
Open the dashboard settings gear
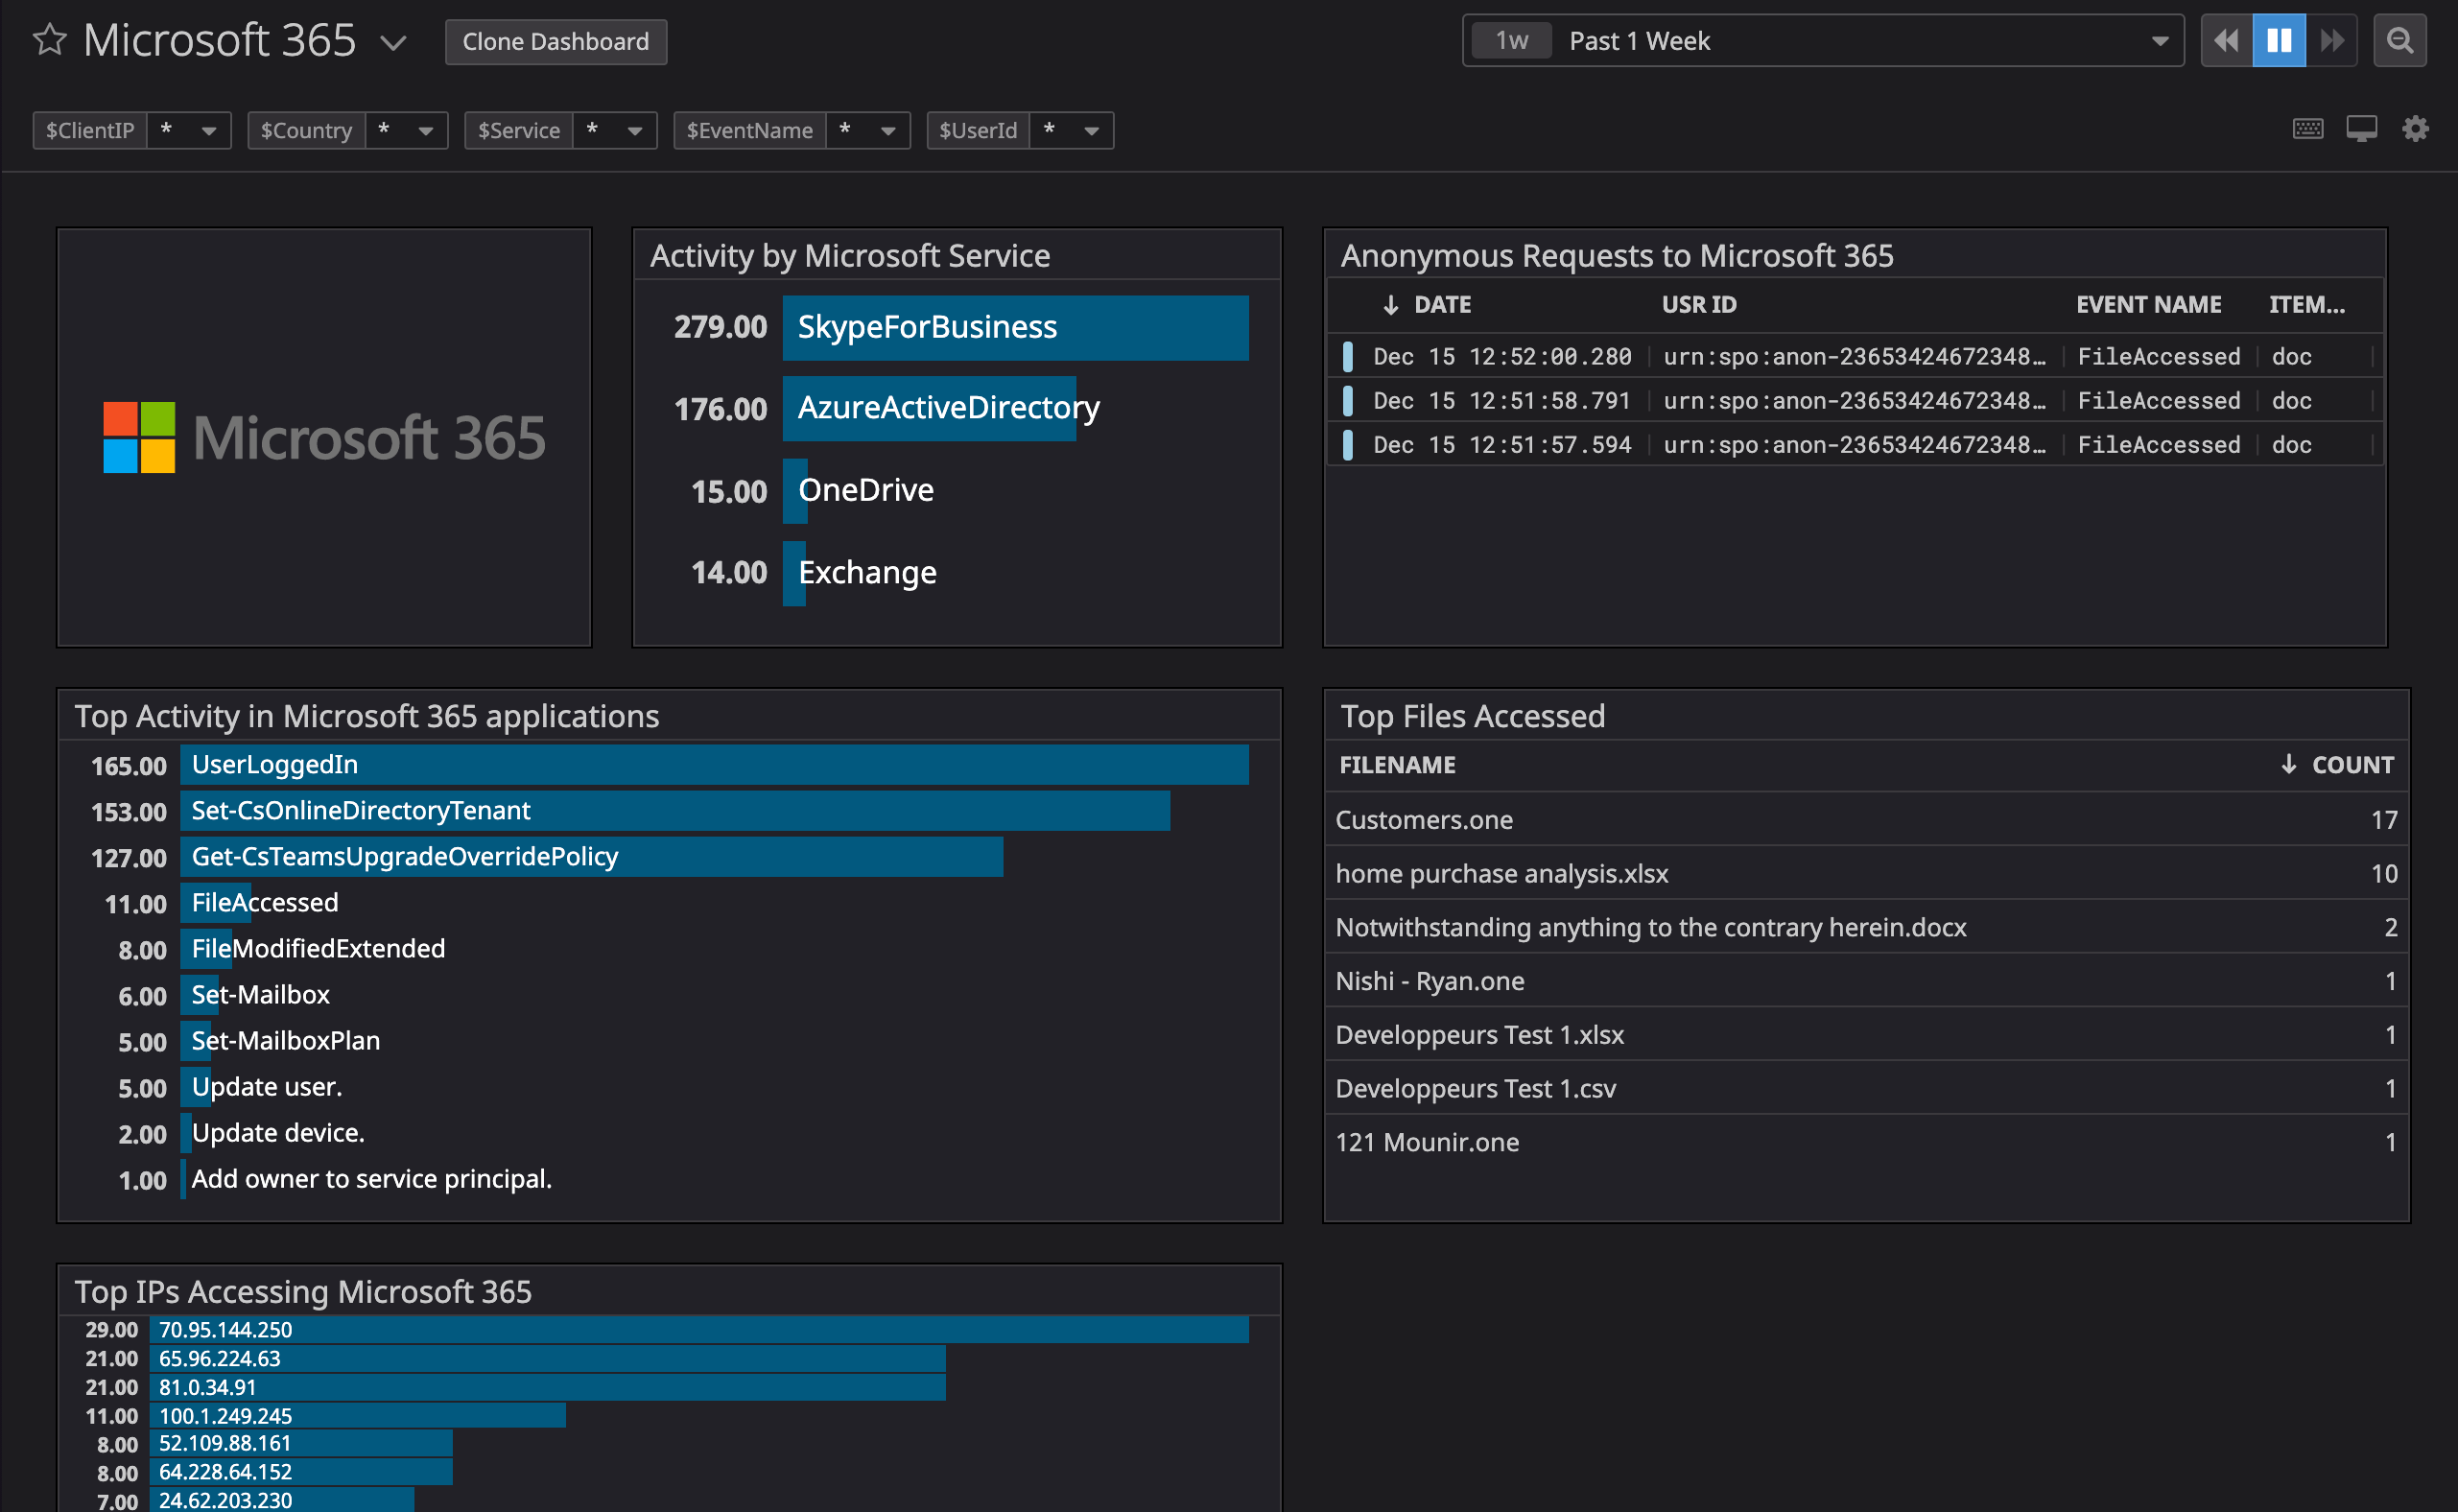[x=2417, y=129]
